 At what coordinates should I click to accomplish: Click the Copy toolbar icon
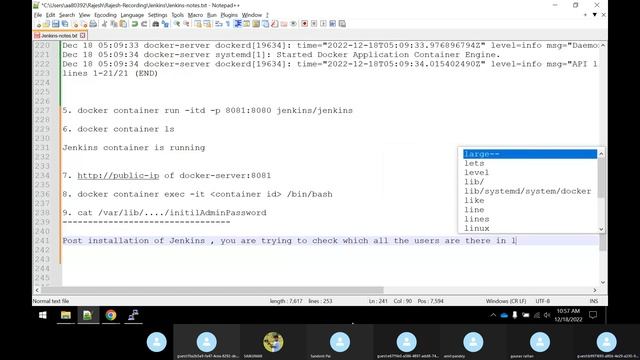click(114, 24)
